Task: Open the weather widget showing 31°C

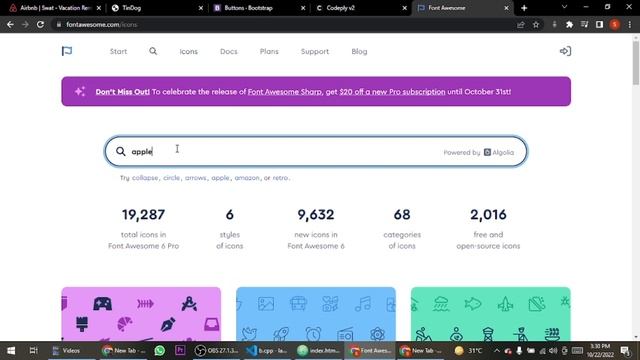Action: pos(468,351)
